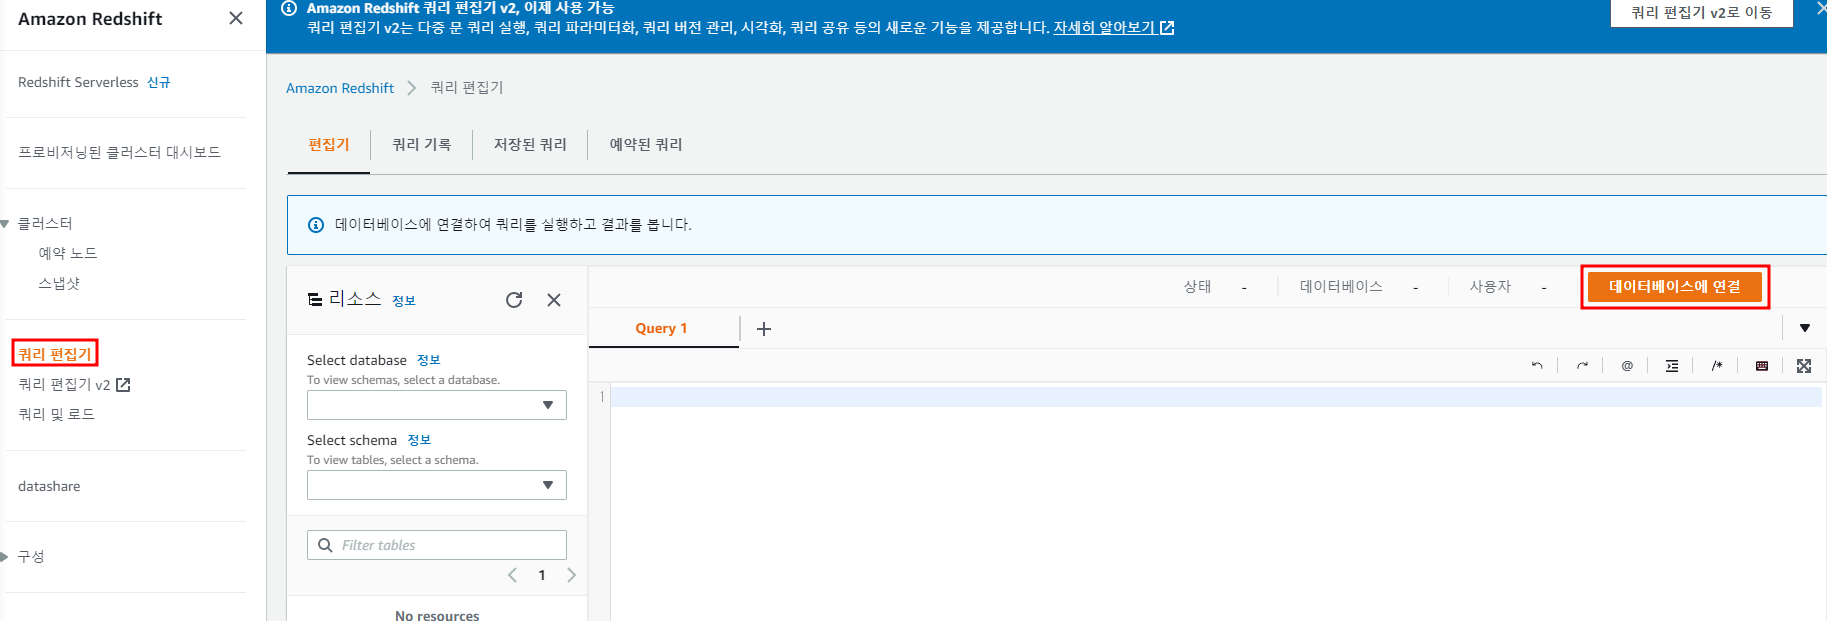Click the search icon in Filter tables
Viewport: 1827px width, 621px height.
tap(325, 545)
